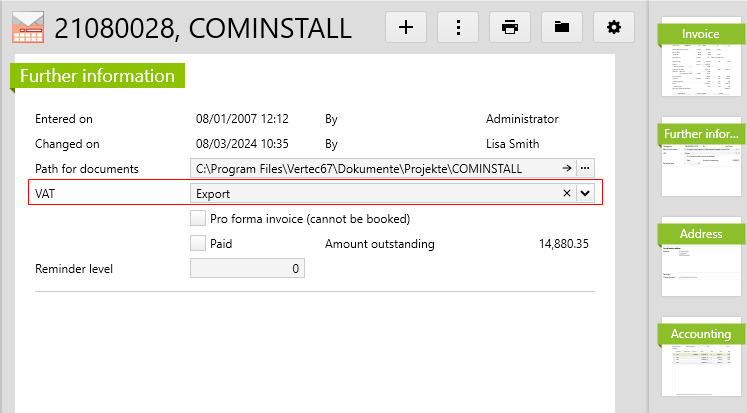Expand the VAT dropdown arrow
This screenshot has height=413, width=747.
click(586, 193)
